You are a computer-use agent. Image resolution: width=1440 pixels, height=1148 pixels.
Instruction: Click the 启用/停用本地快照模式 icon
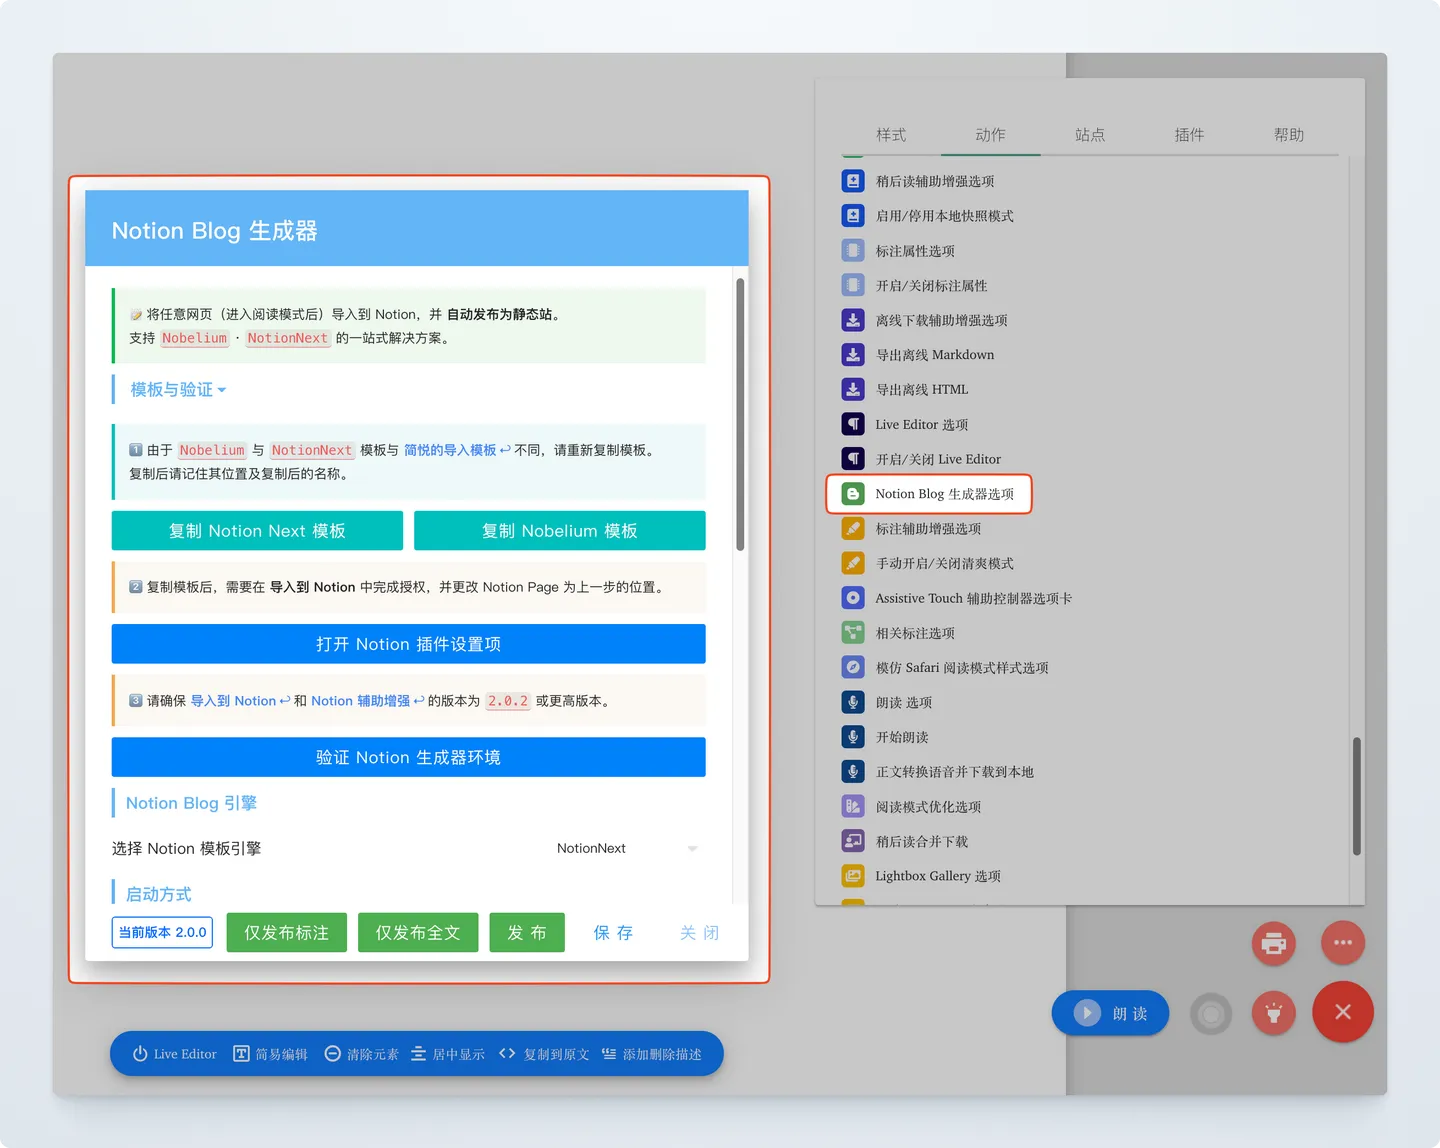click(x=853, y=216)
